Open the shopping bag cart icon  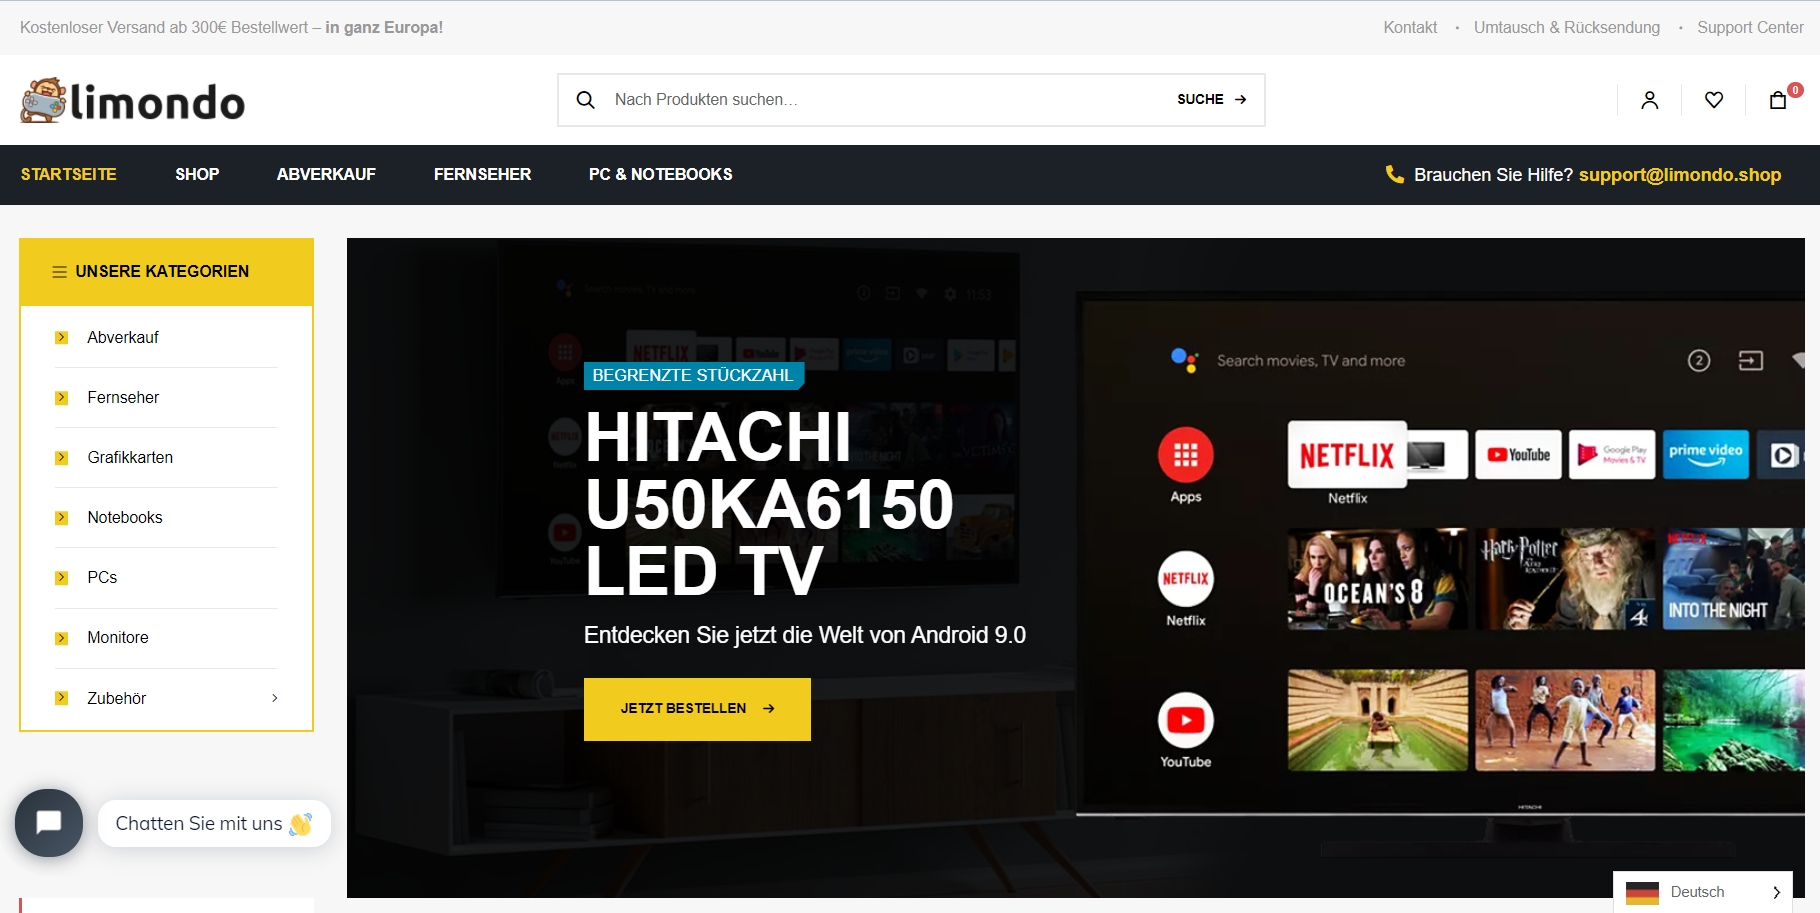click(x=1778, y=100)
